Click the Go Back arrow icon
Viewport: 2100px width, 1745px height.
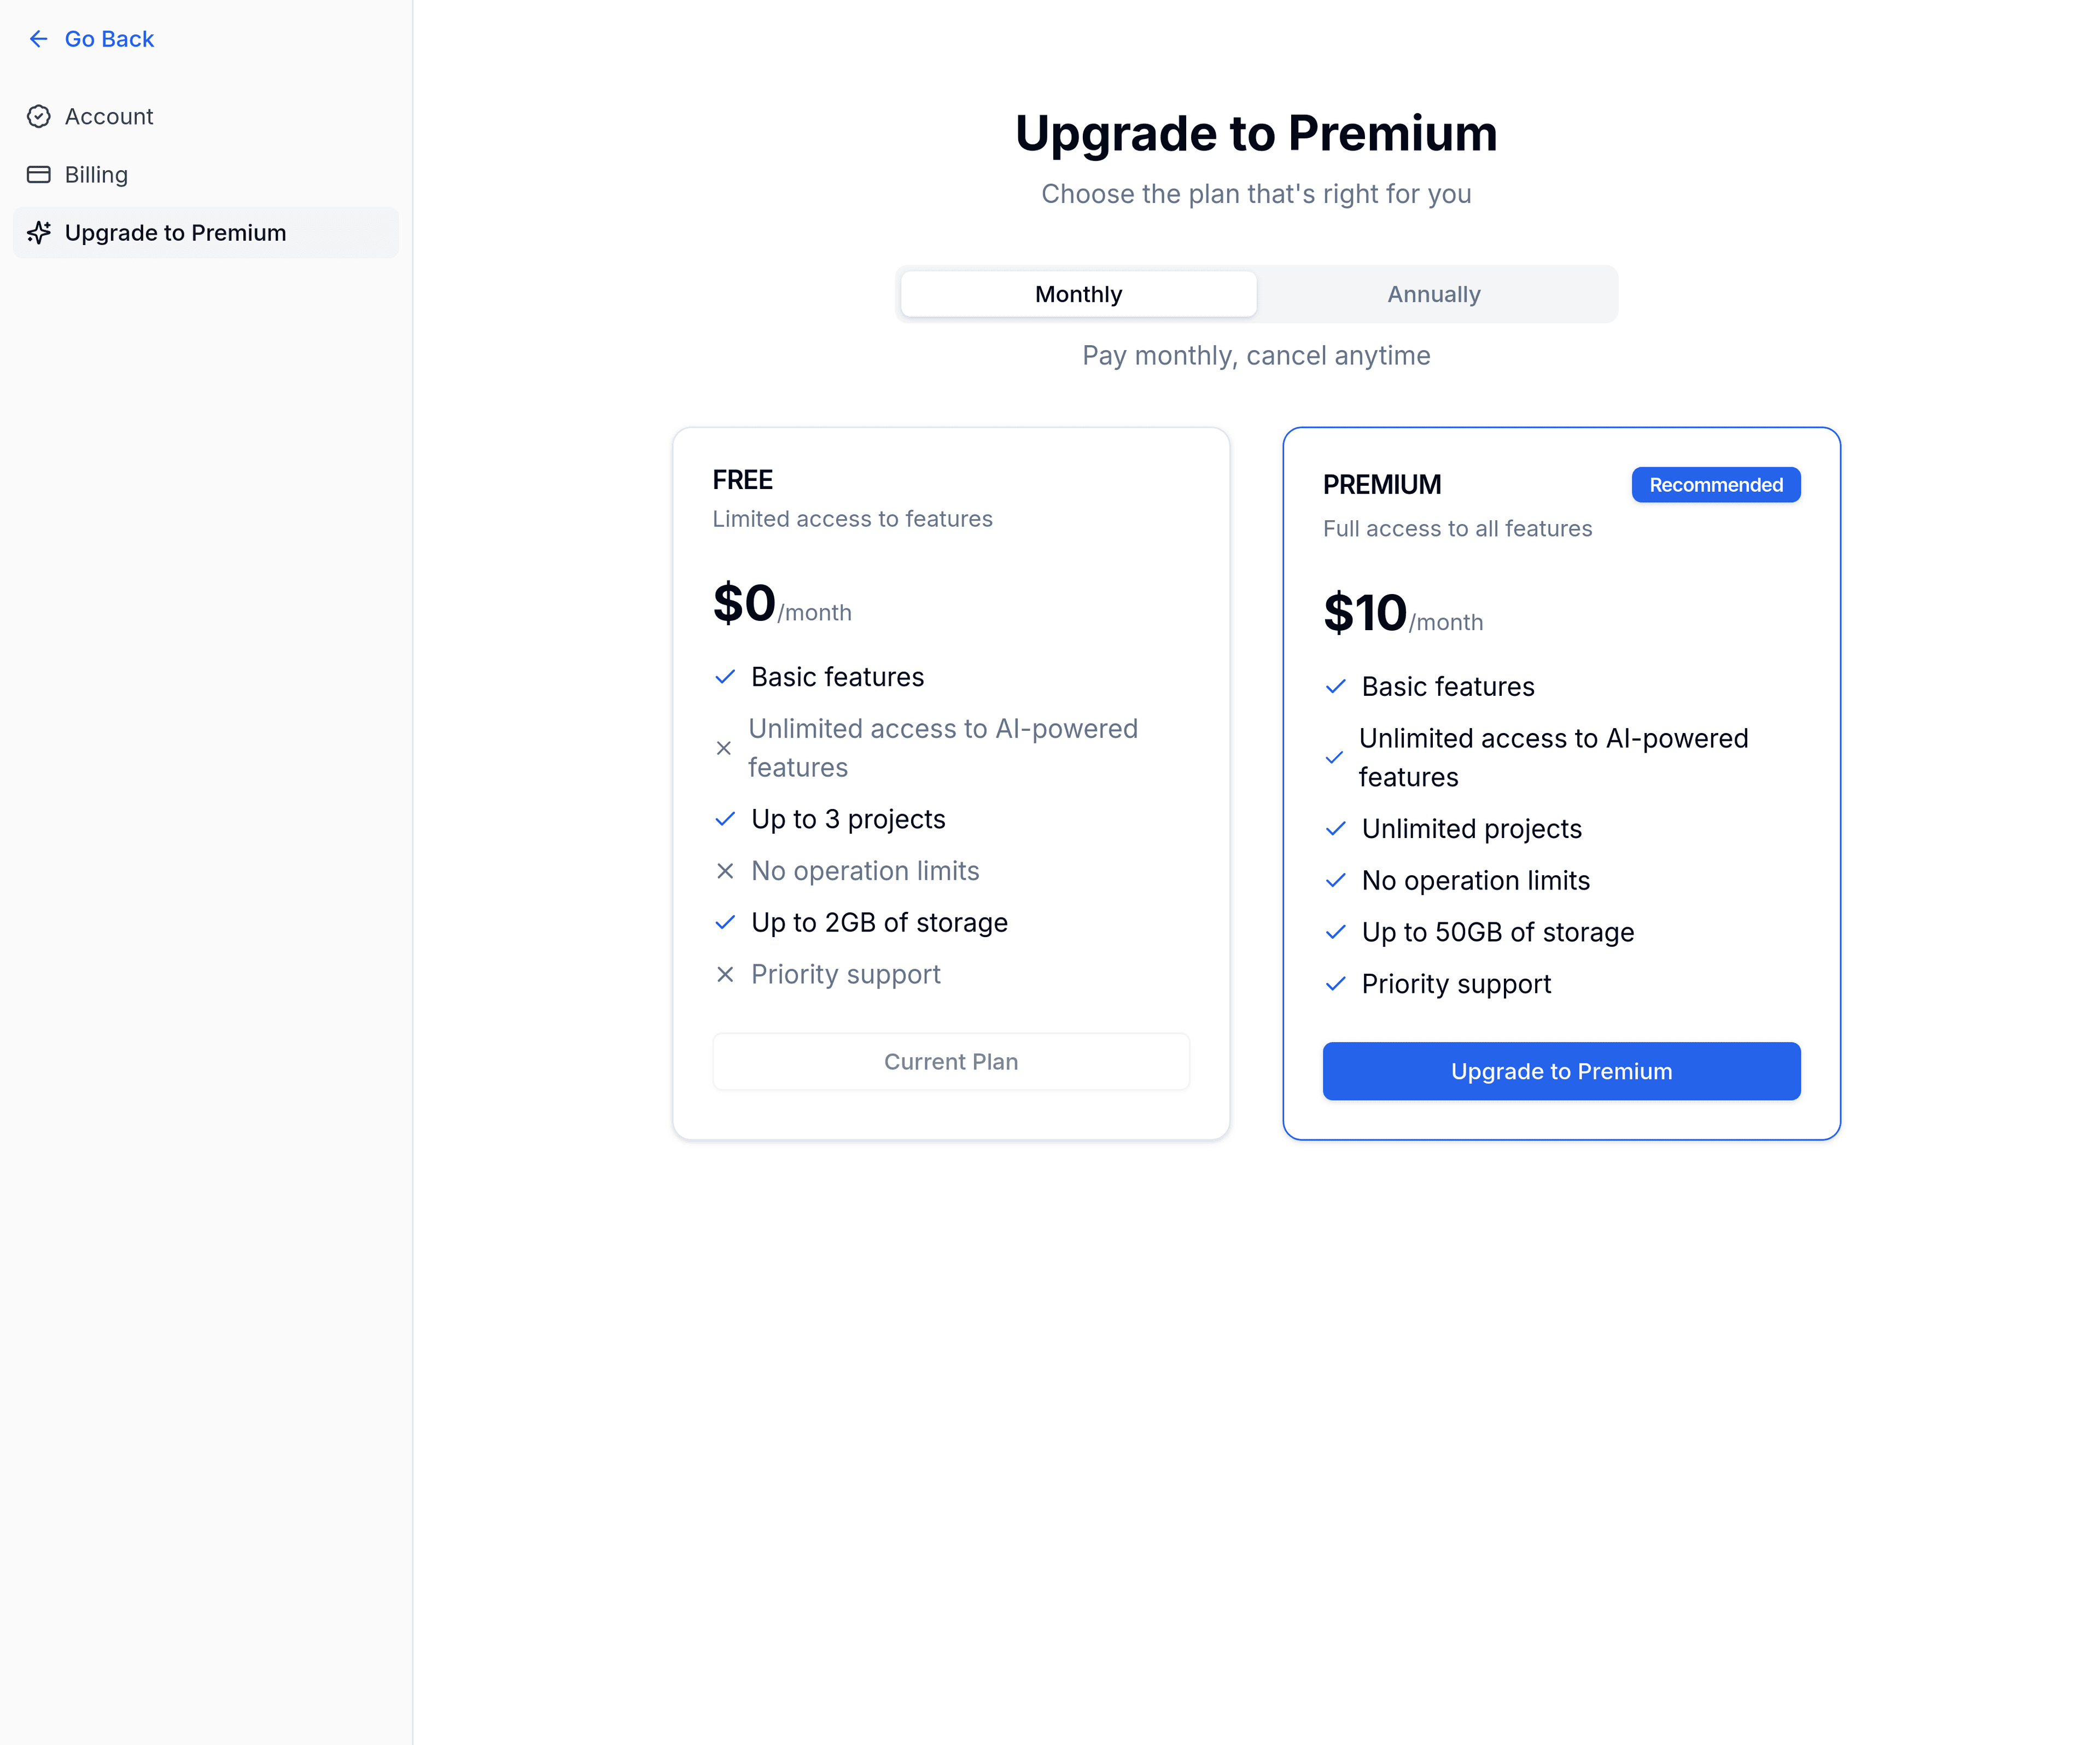point(39,39)
